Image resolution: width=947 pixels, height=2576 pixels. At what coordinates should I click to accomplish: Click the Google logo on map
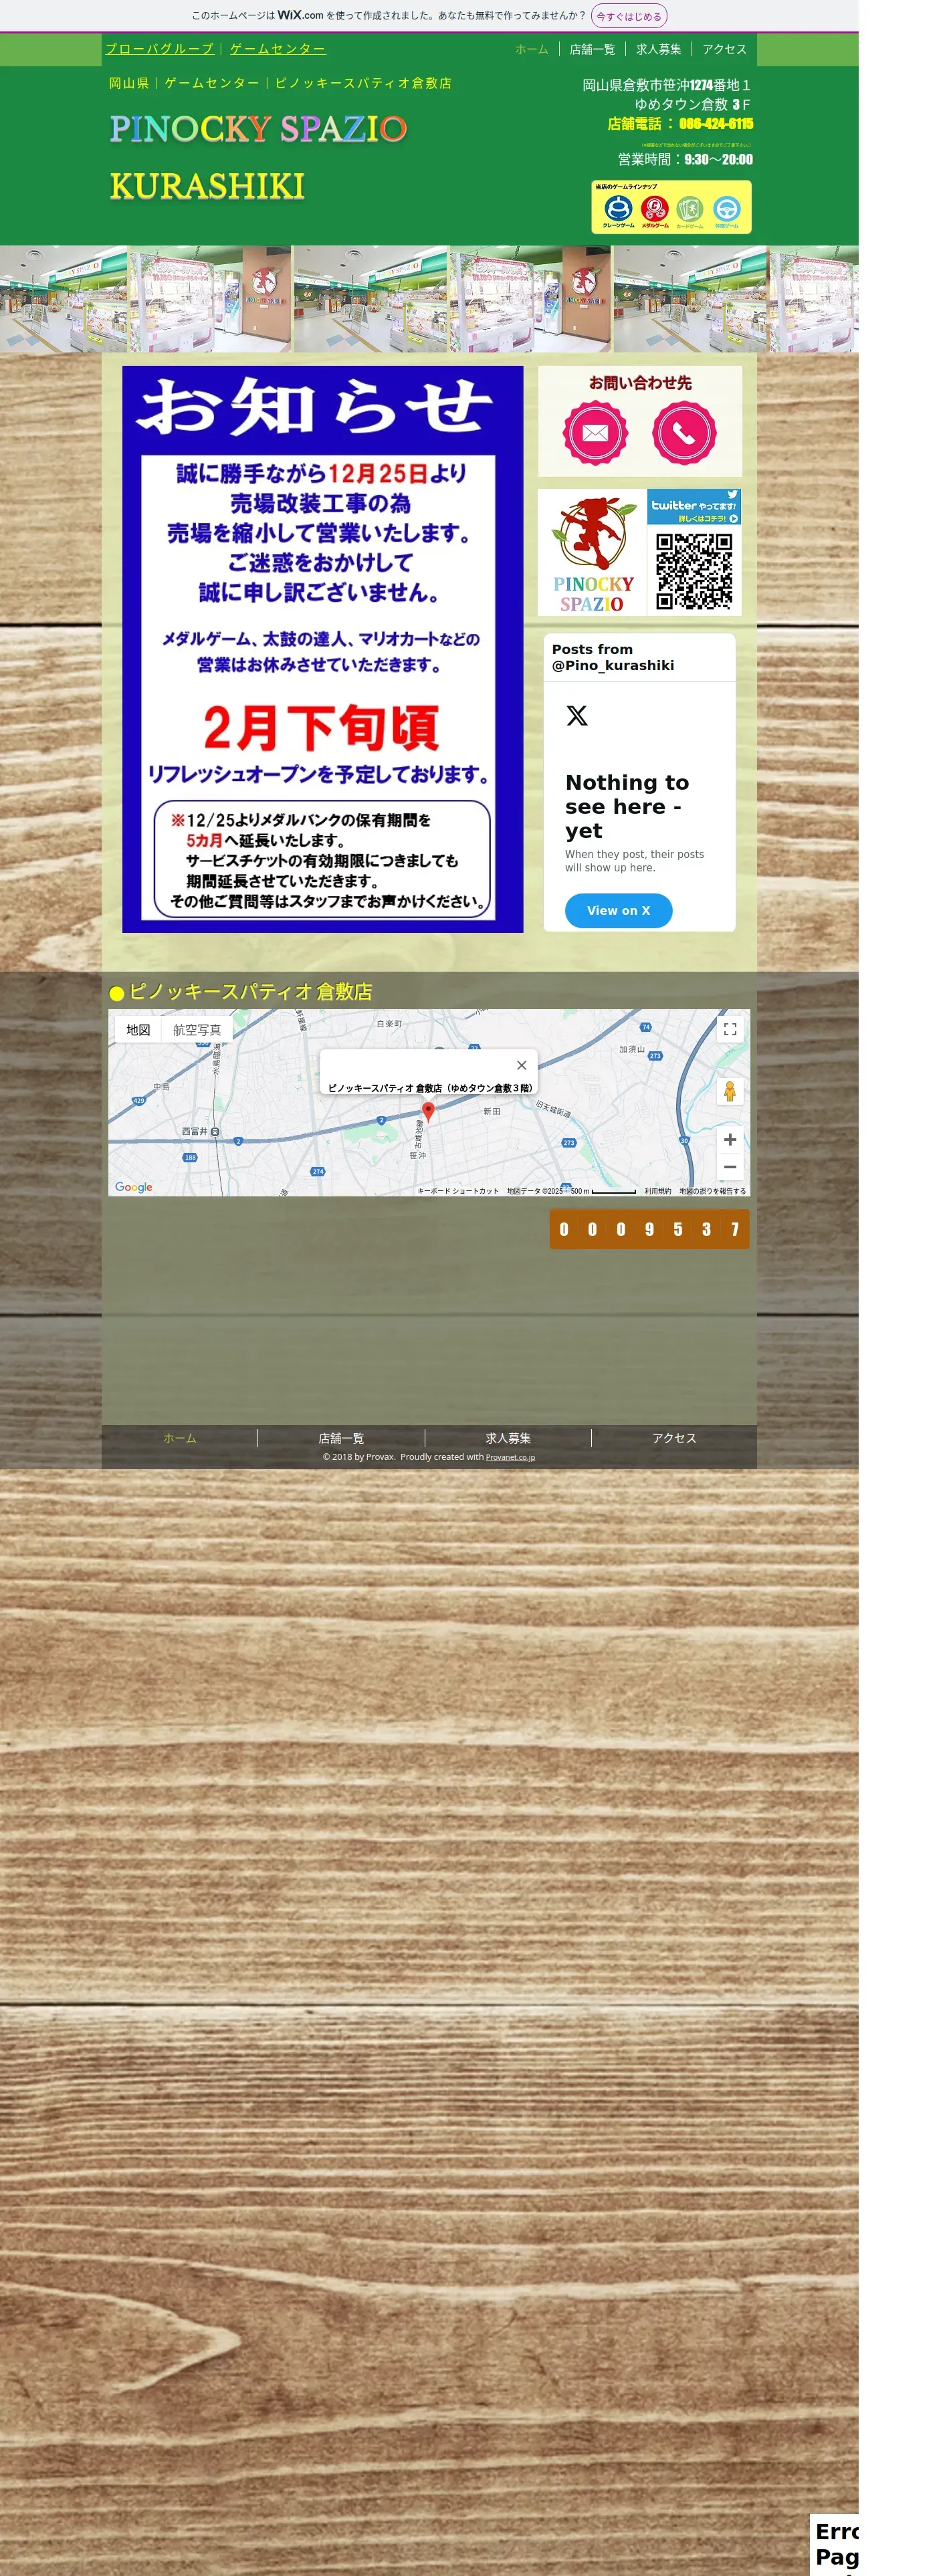pos(134,1187)
